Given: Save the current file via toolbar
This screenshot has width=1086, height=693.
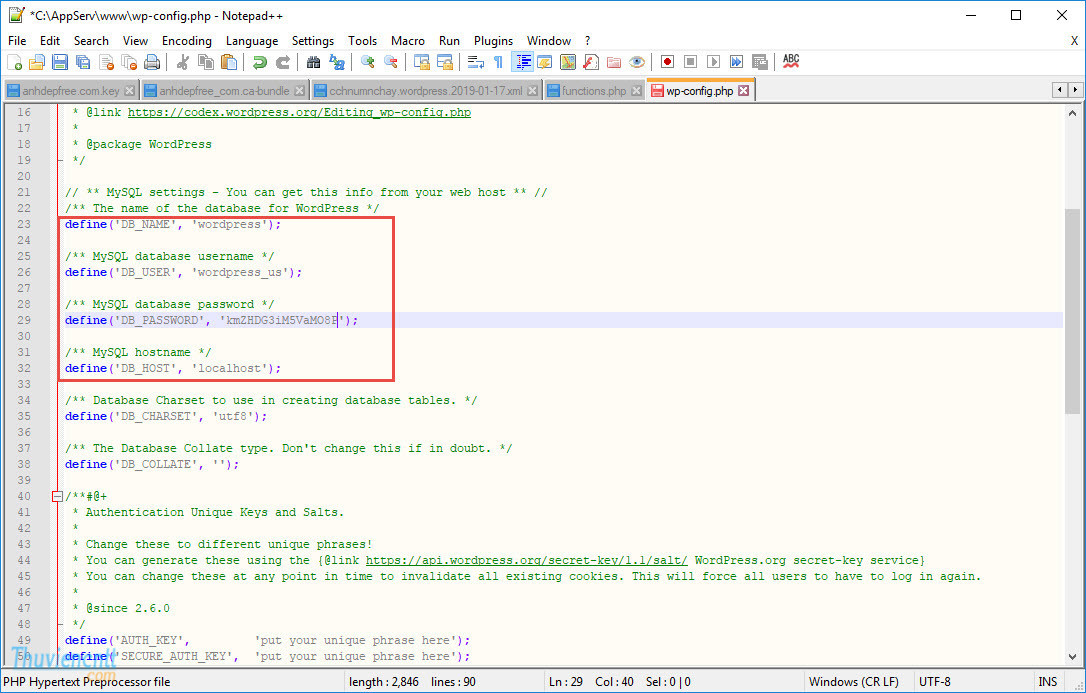Looking at the screenshot, I should pos(60,62).
